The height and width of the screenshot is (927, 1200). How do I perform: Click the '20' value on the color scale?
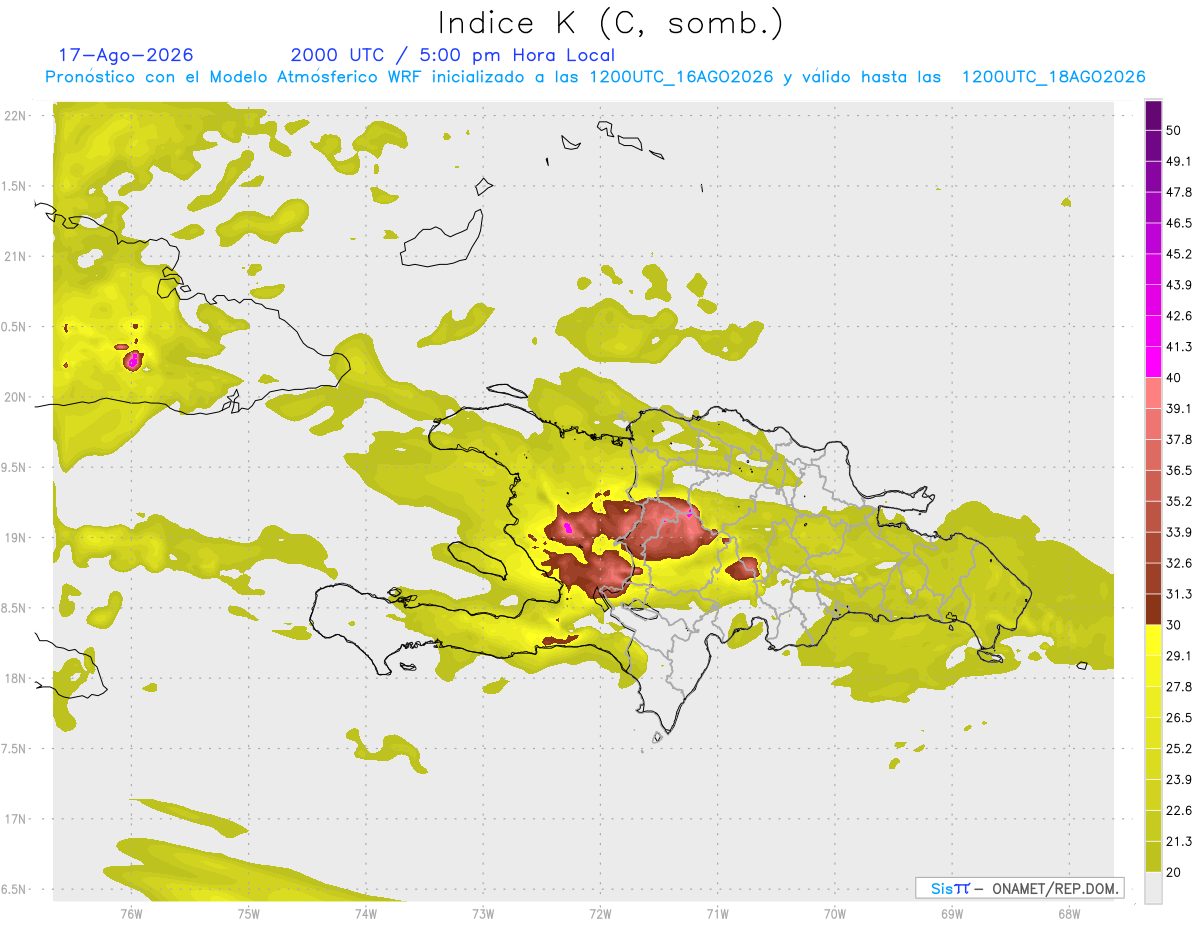1175,871
